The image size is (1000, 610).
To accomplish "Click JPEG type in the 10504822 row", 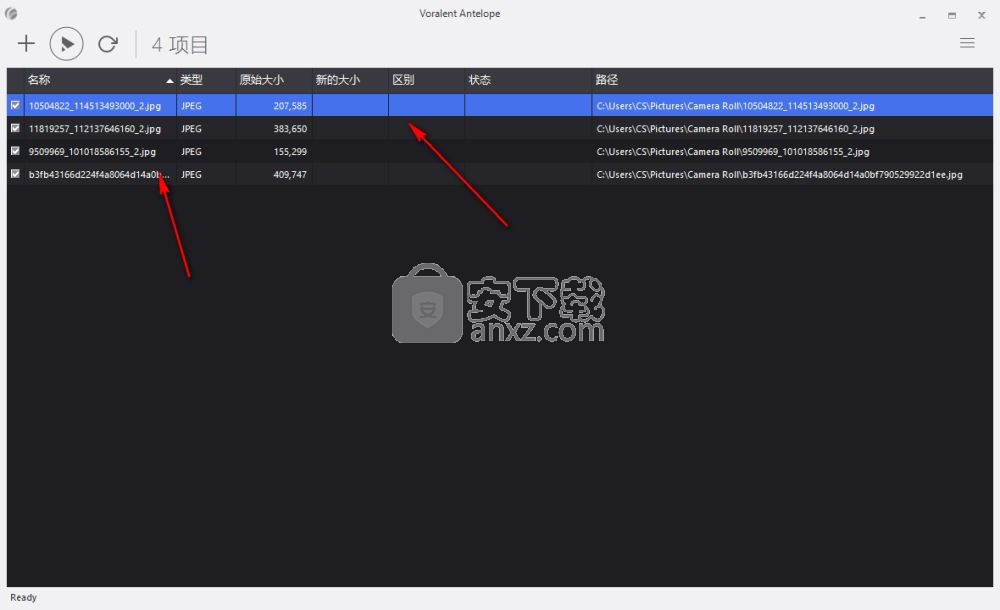I will click(191, 106).
